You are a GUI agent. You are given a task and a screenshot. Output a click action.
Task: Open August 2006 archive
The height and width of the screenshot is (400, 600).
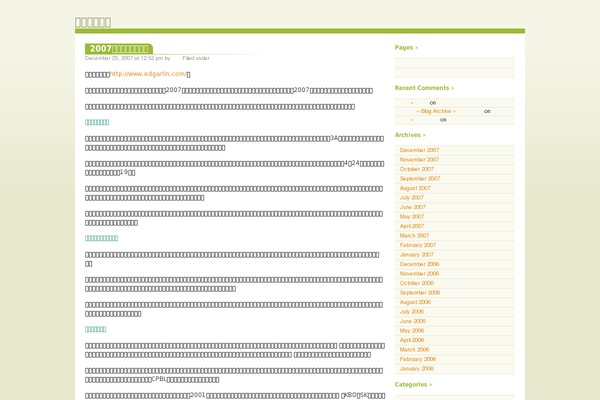[415, 302]
